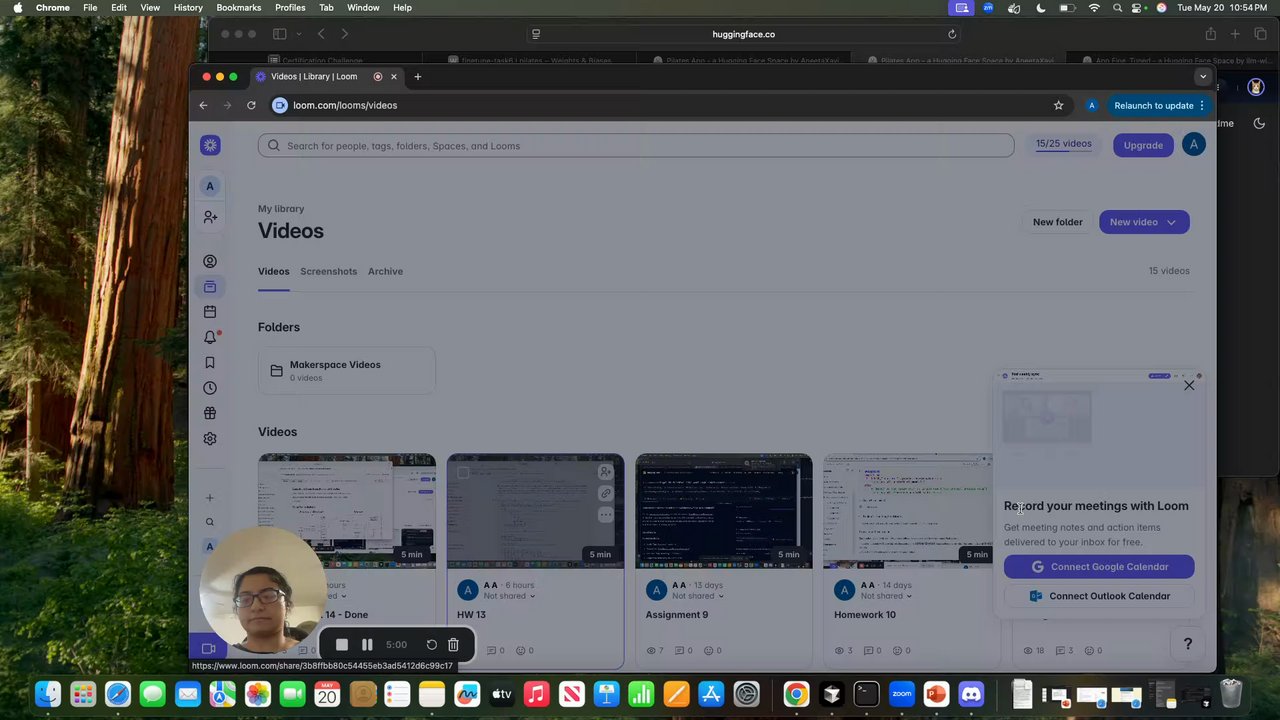
Task: Open History clock icon in sidebar
Action: [210, 388]
